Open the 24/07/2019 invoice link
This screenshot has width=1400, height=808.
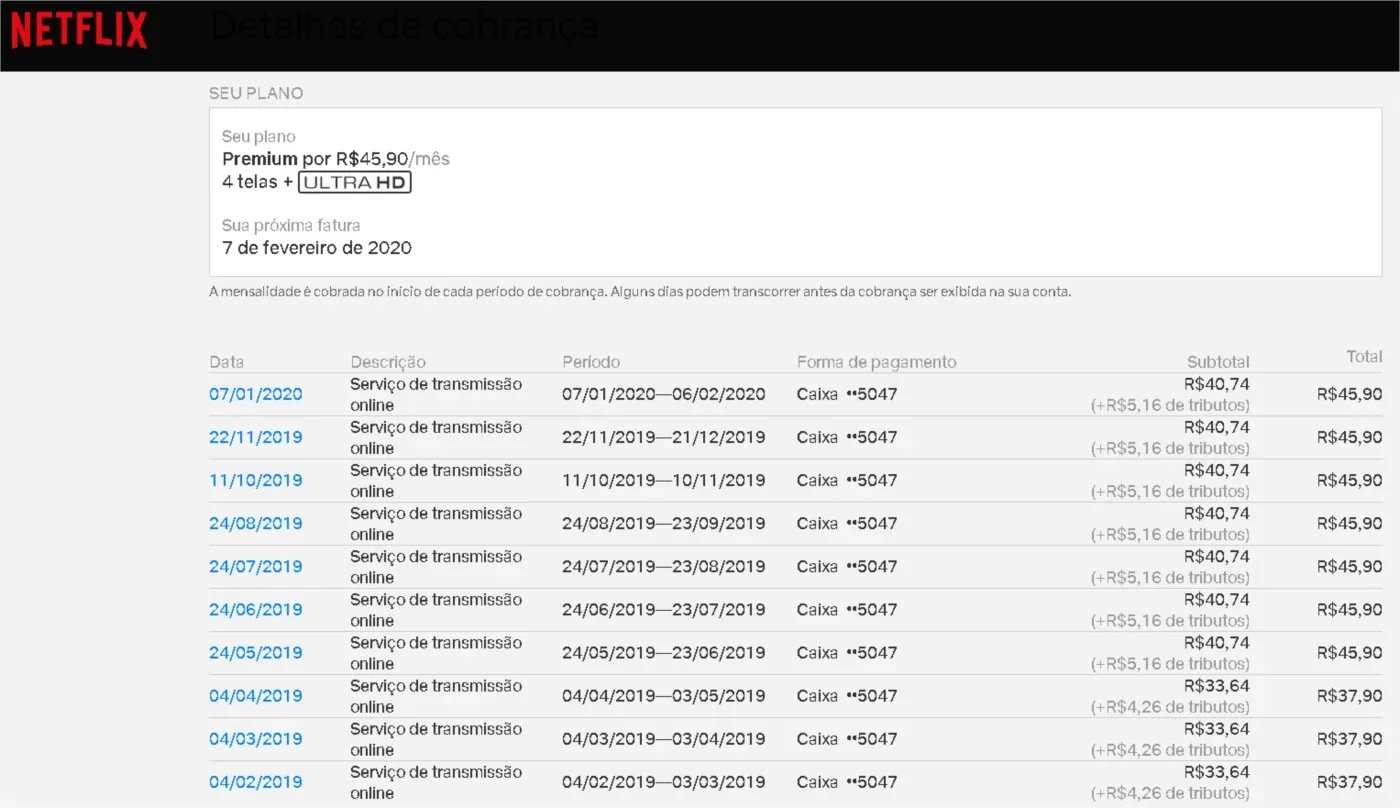[x=256, y=566]
